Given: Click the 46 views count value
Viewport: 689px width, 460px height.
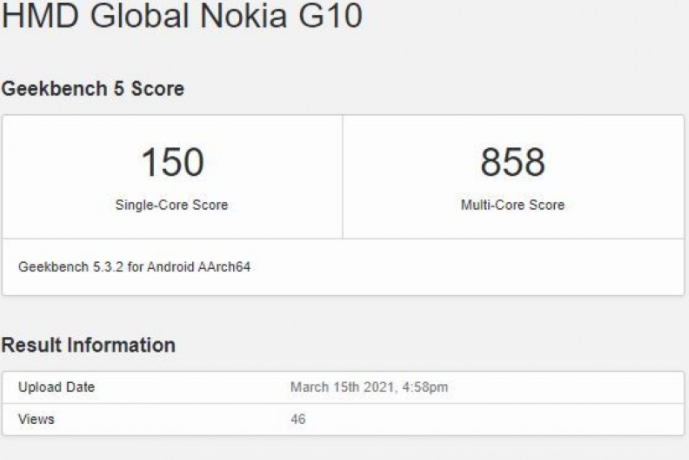Looking at the screenshot, I should coord(298,419).
